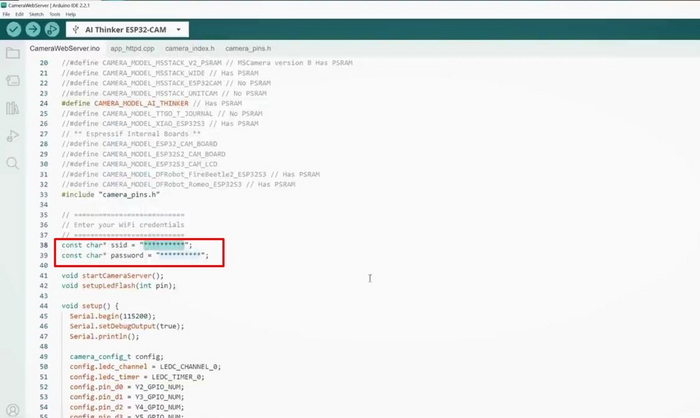
Task: Open the Sketchbook folder panel
Action: (12, 53)
